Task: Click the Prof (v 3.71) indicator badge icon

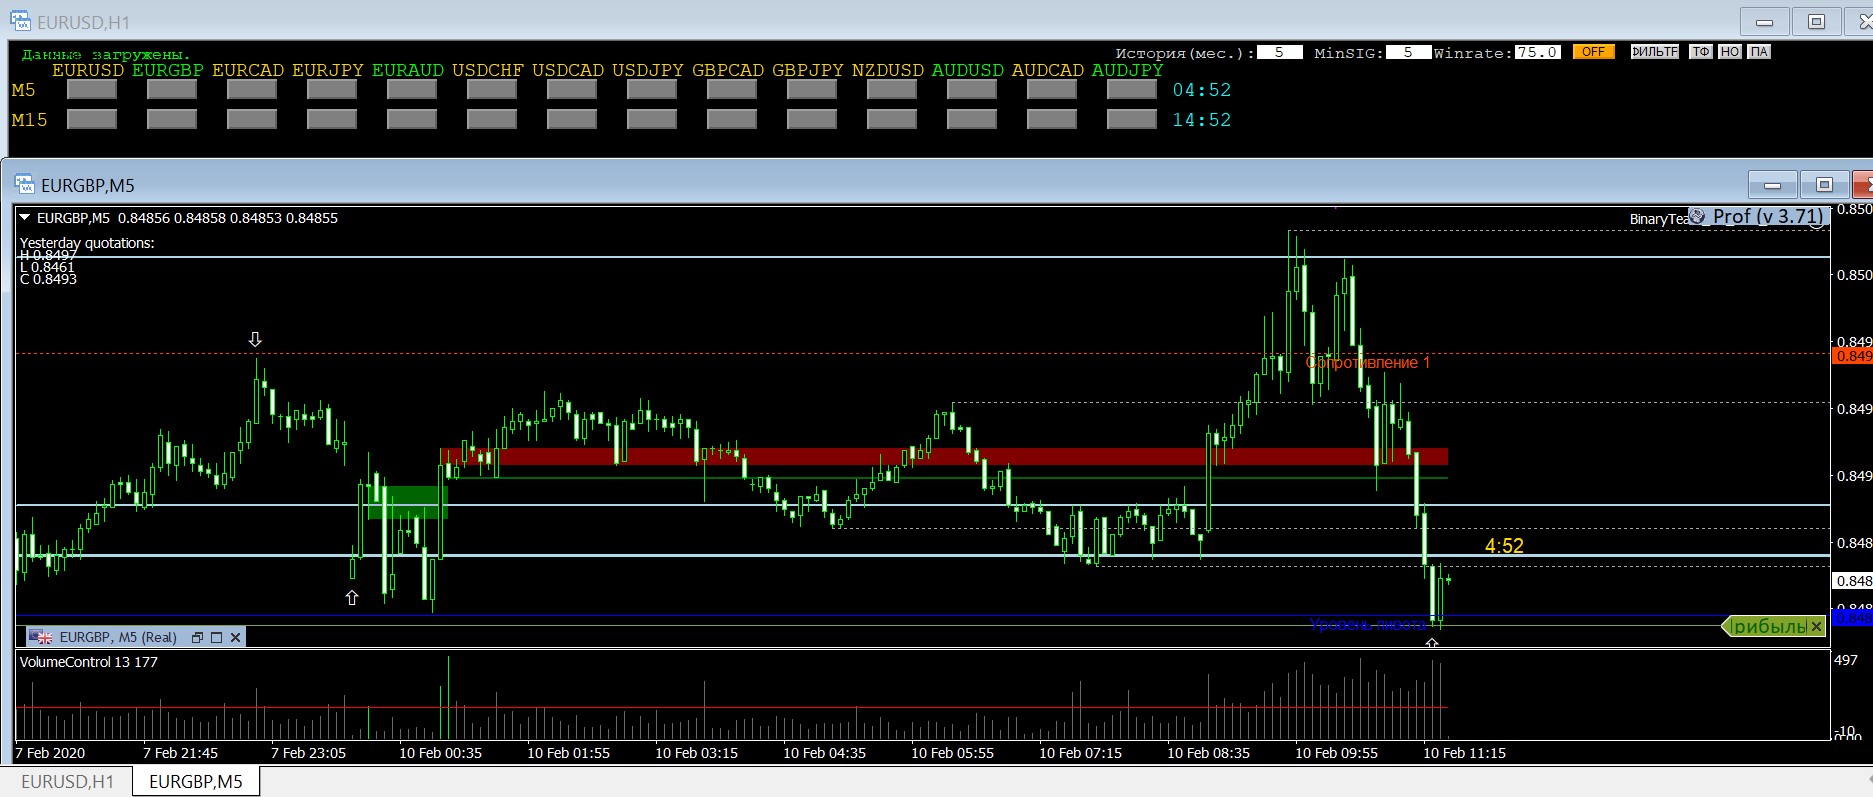Action: (x=1697, y=217)
